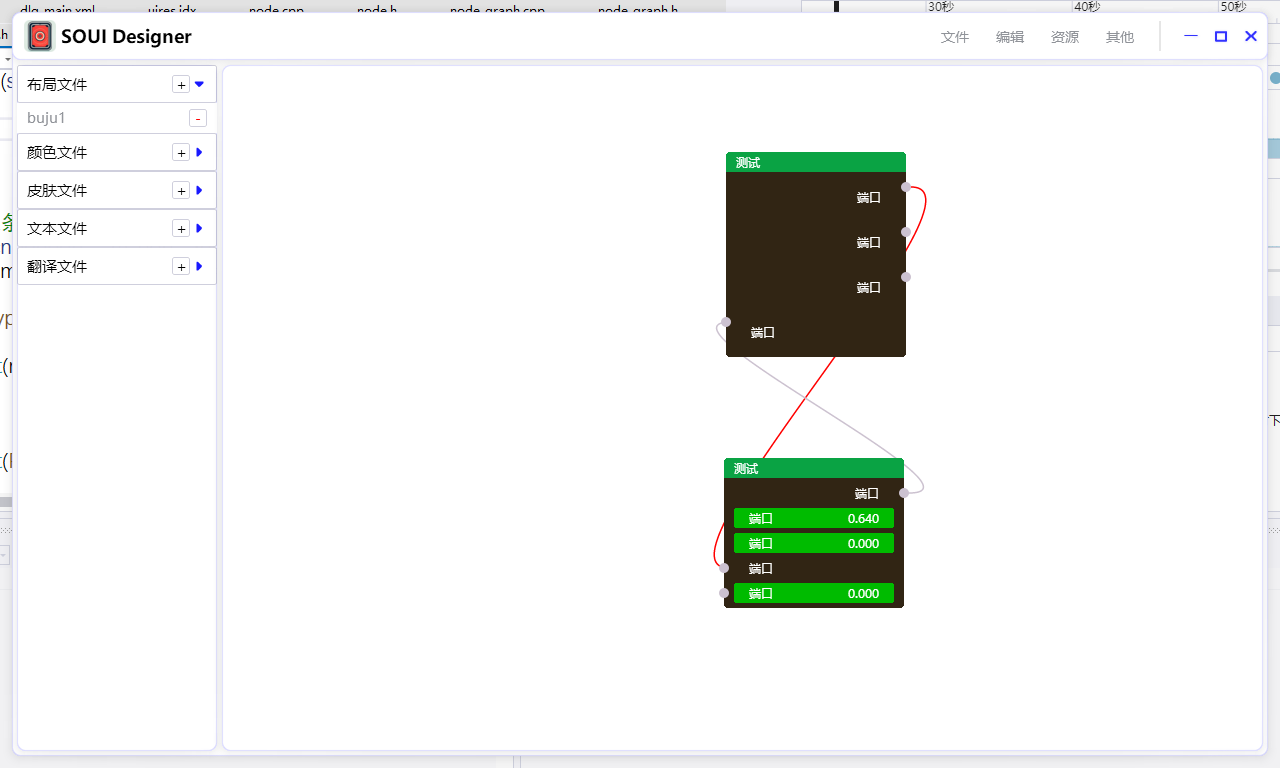Select the buju1 layout file
This screenshot has height=768, width=1280.
pos(47,118)
